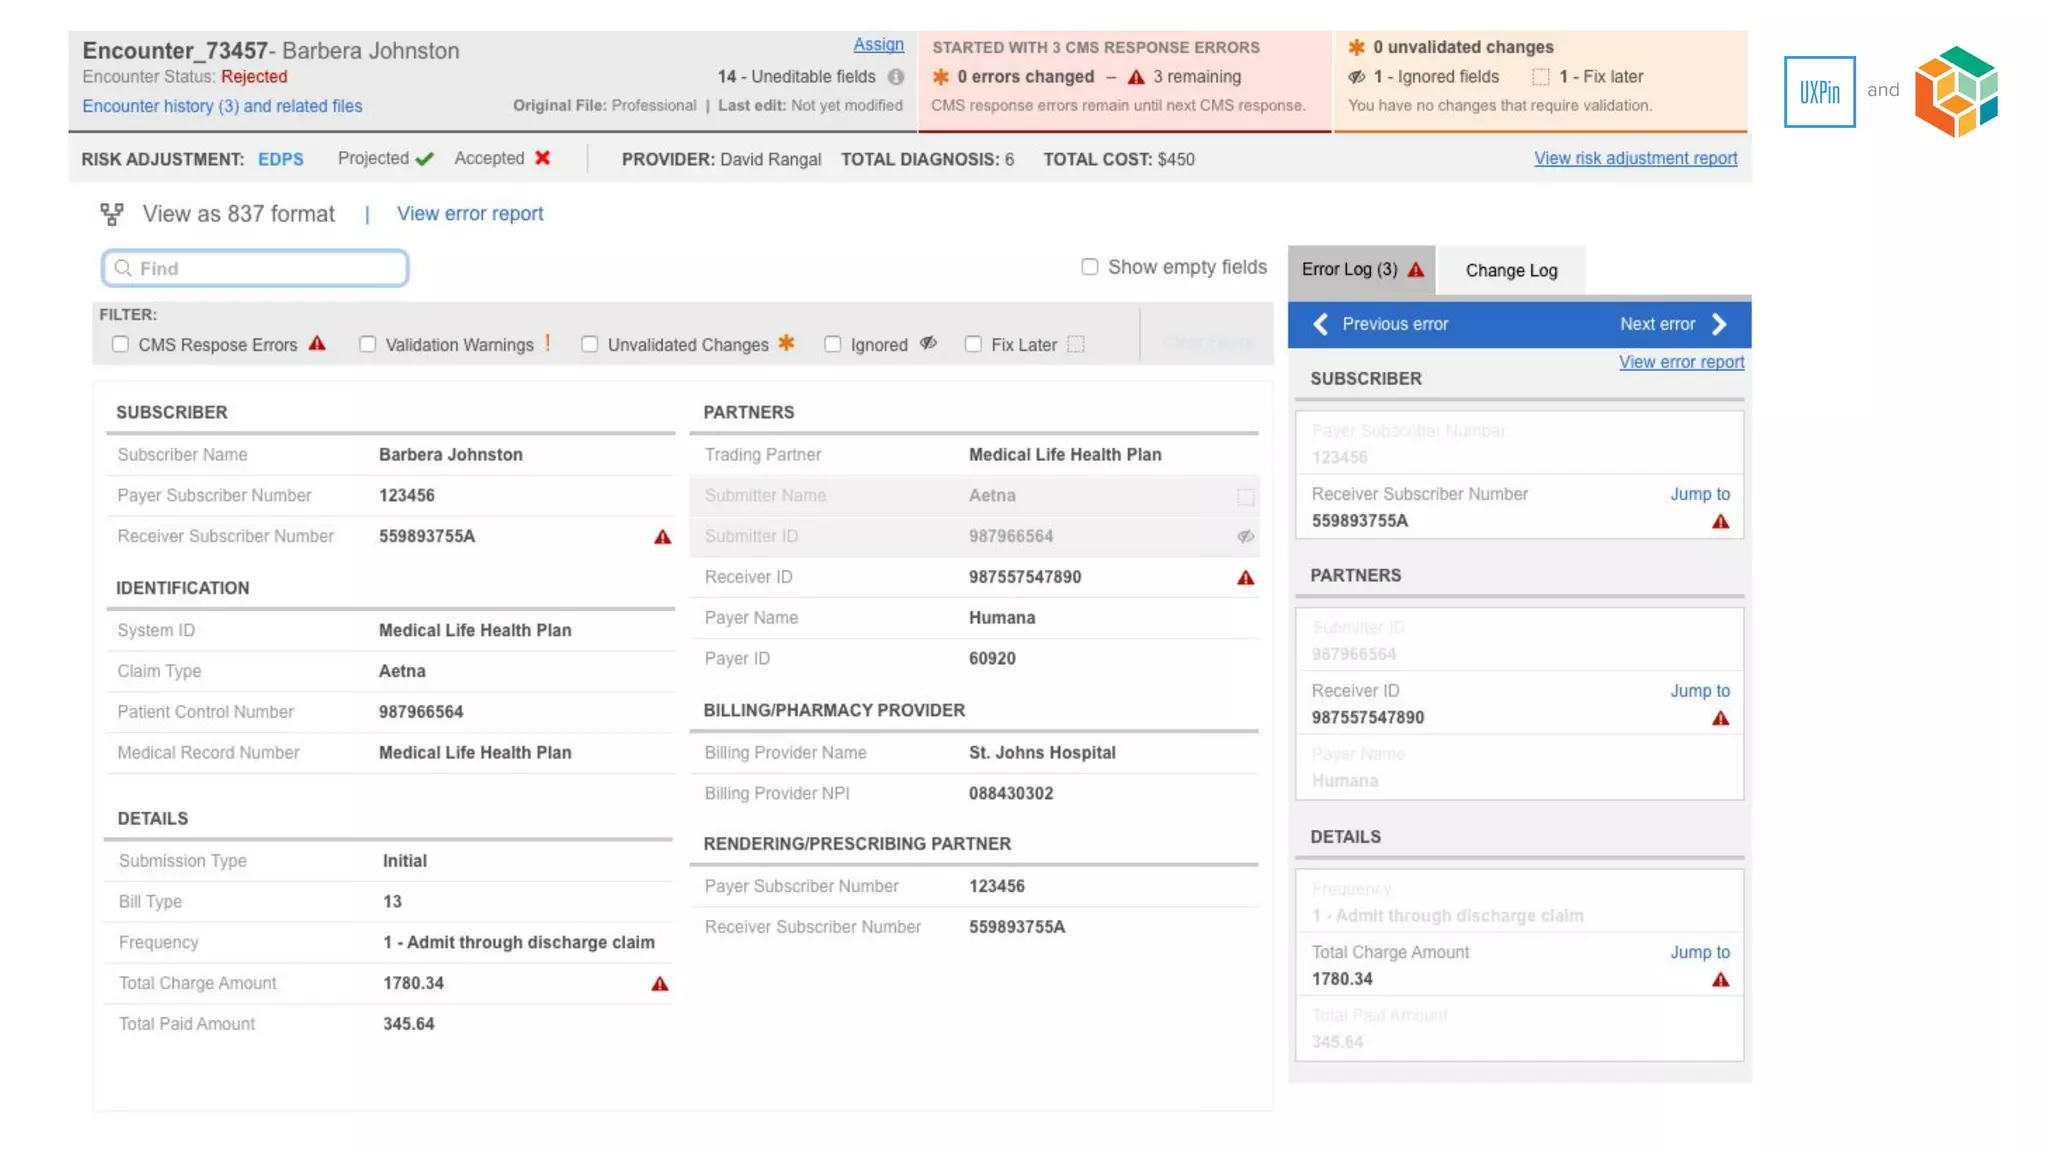Screen dimensions: 2048x1152
Task: Enable the CMS Respose Errors filter
Action: (121, 344)
